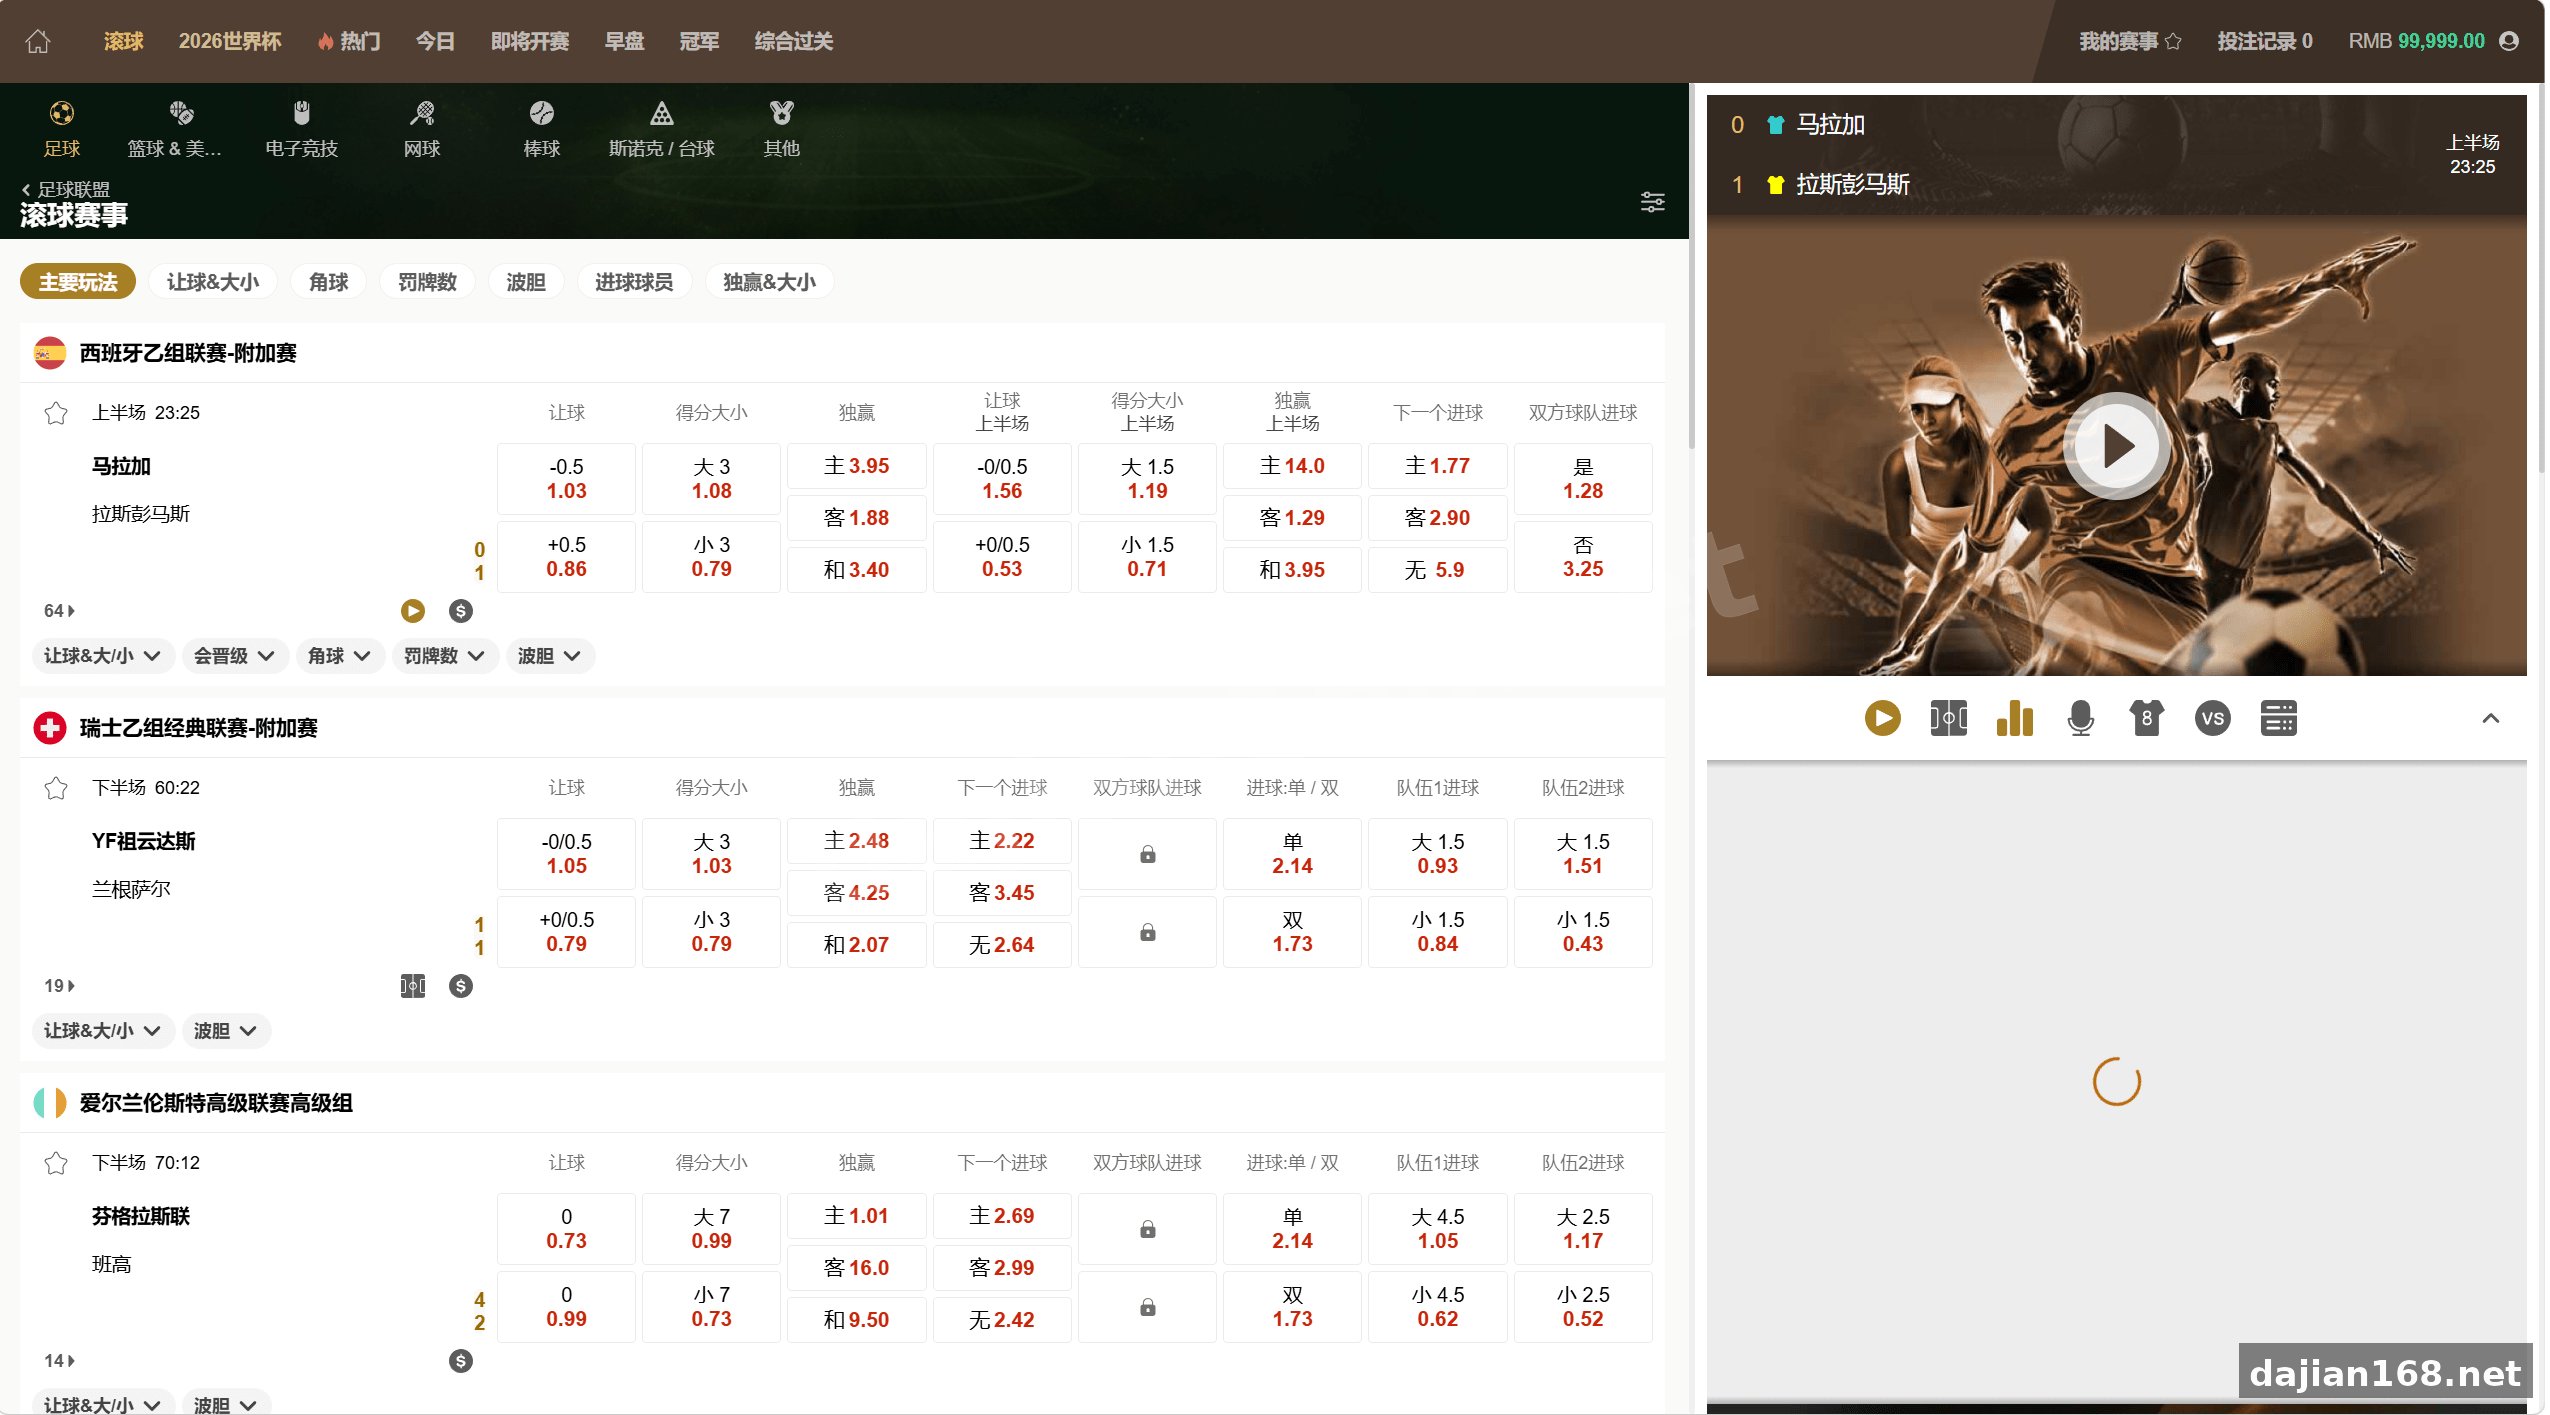
Task: Open the microphone commentary icon
Action: pos(2080,718)
